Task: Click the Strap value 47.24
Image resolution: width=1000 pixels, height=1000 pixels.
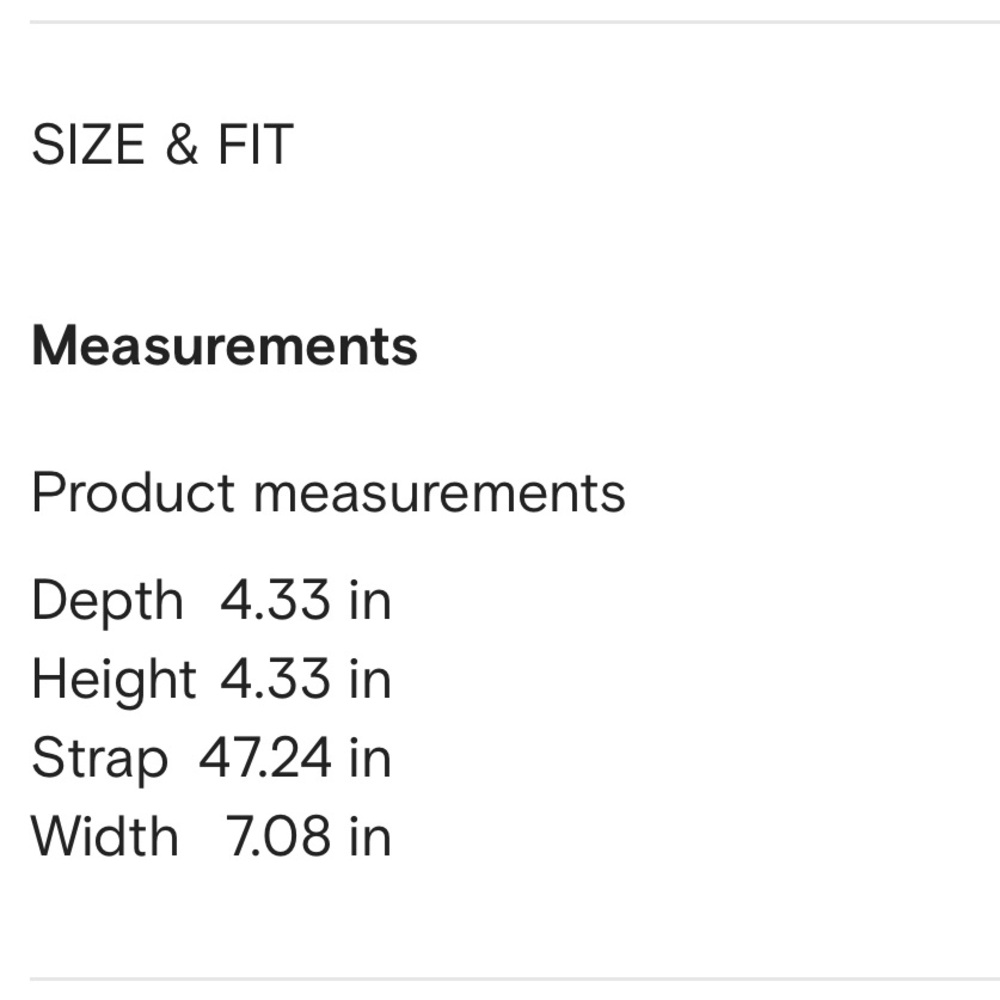Action: click(265, 758)
